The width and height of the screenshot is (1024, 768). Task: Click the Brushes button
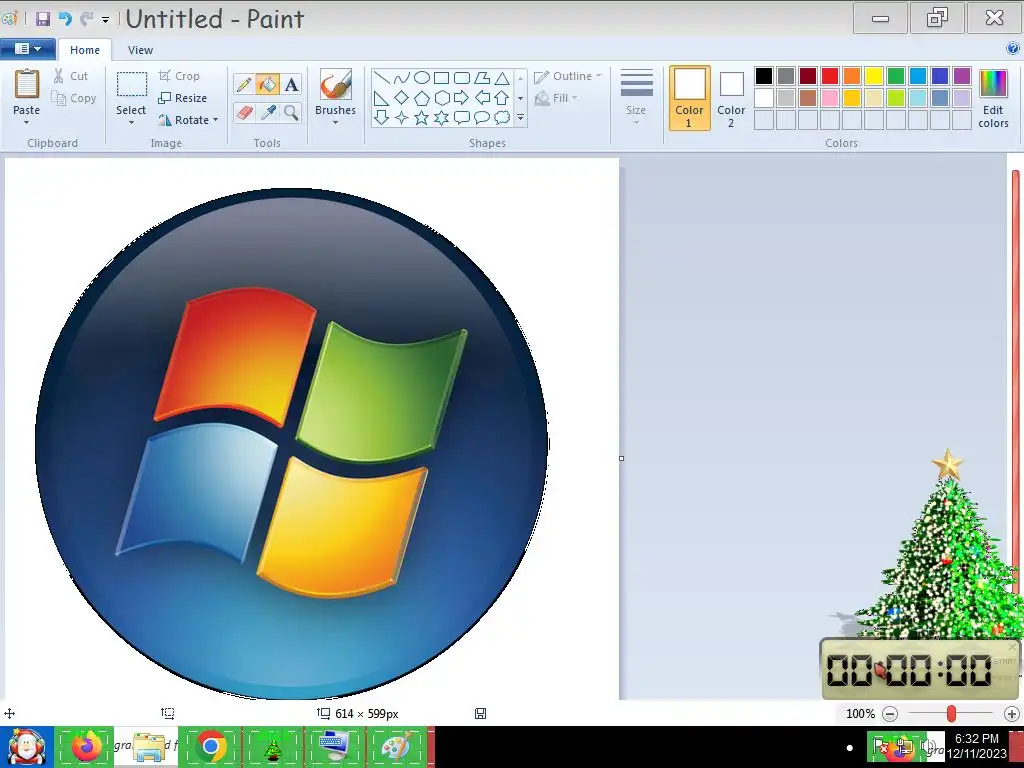coord(335,92)
